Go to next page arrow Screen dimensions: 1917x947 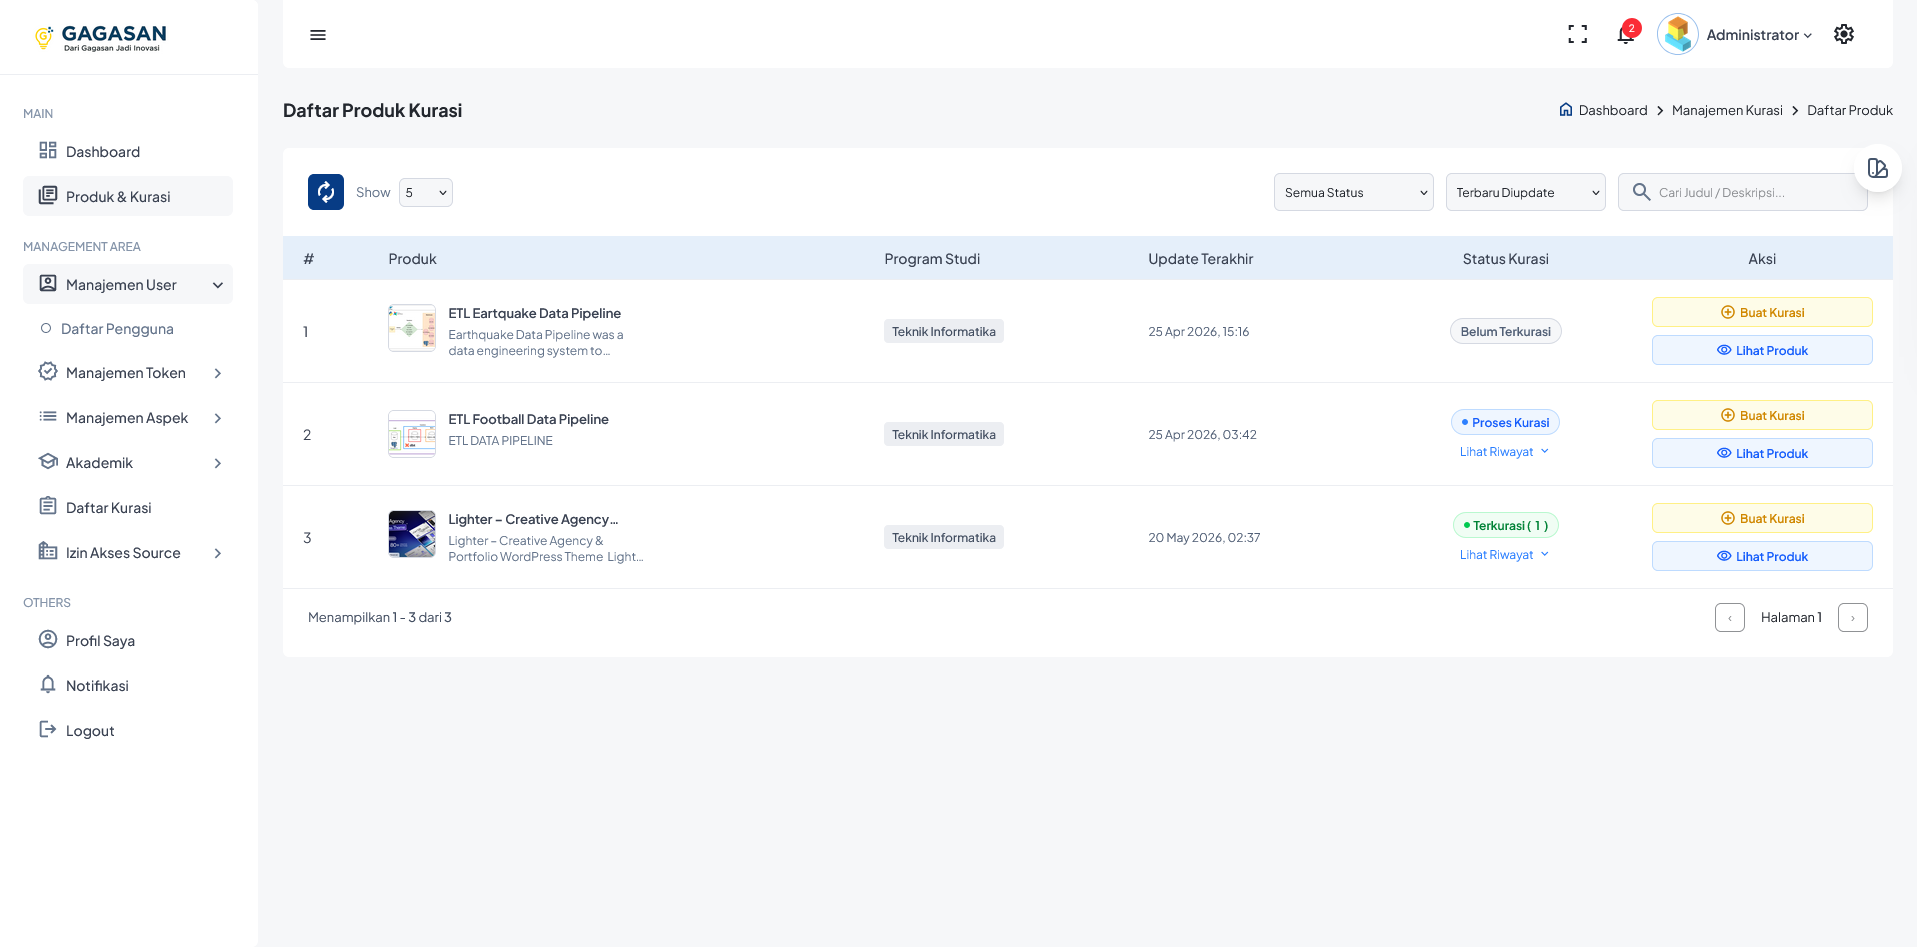point(1853,618)
